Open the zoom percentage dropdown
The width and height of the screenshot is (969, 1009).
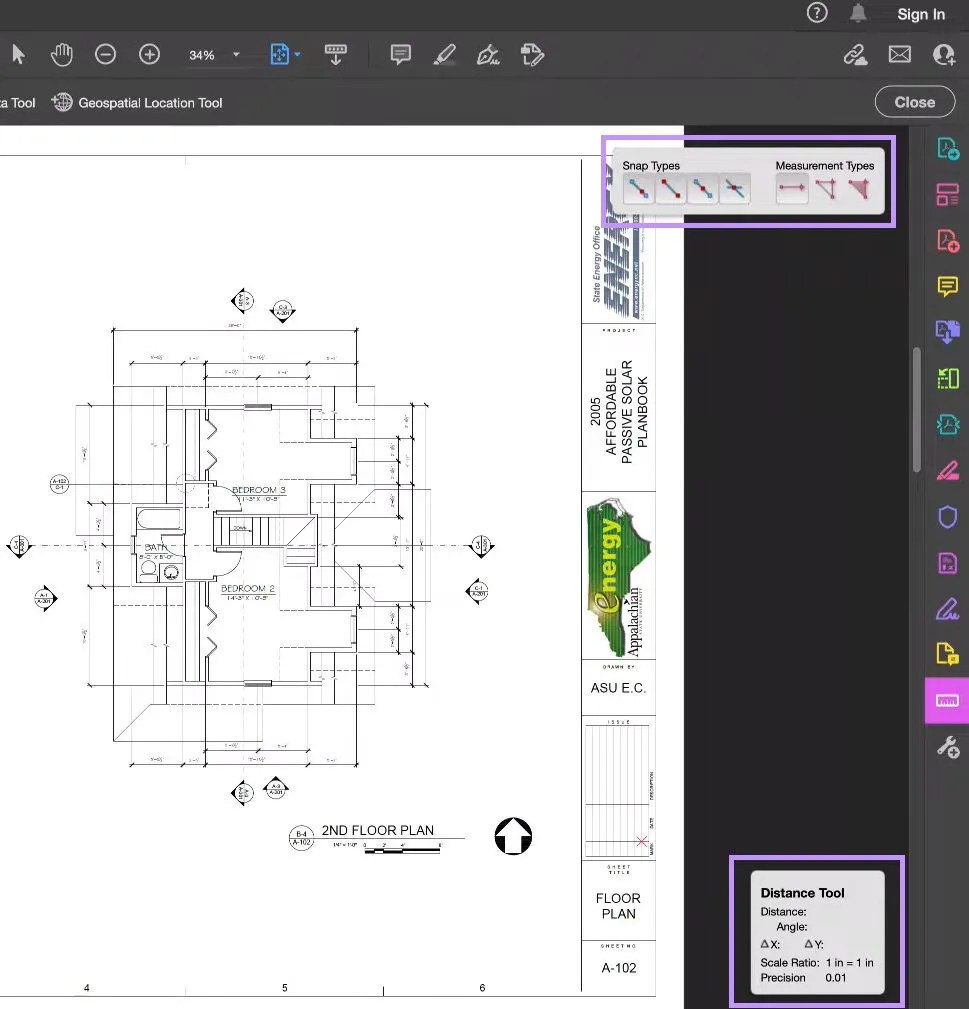coord(236,55)
